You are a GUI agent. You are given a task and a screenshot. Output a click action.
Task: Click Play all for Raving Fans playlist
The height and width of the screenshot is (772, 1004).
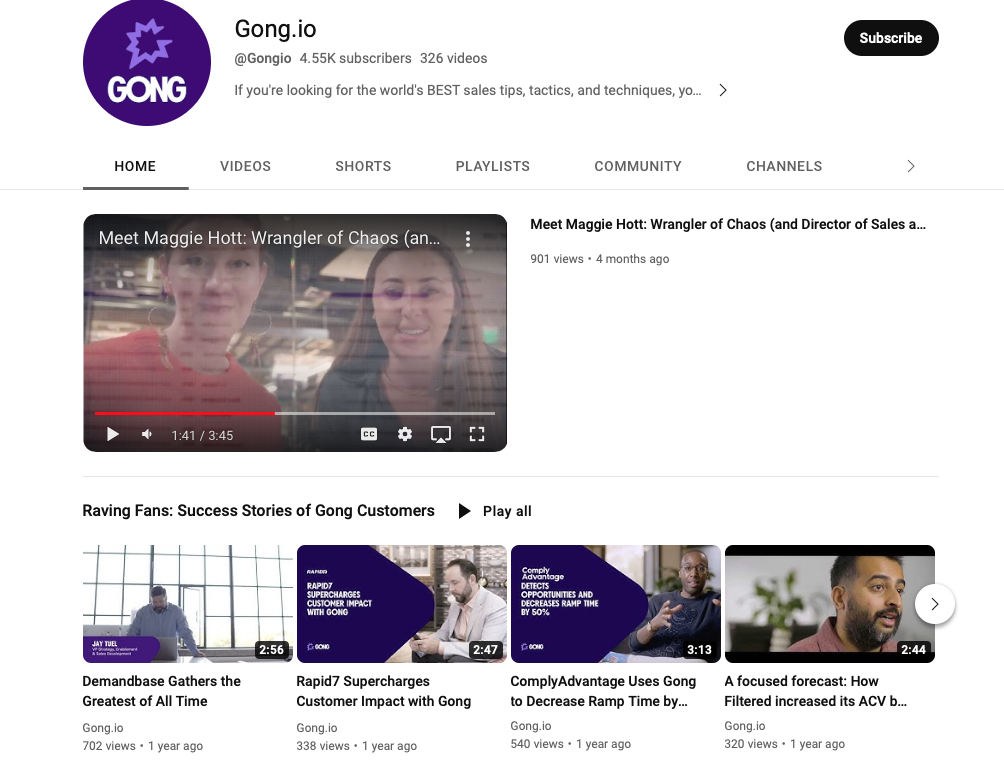click(495, 511)
